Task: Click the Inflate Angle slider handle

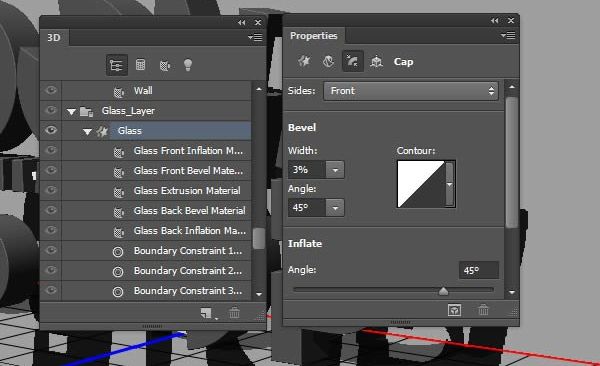Action: (443, 291)
